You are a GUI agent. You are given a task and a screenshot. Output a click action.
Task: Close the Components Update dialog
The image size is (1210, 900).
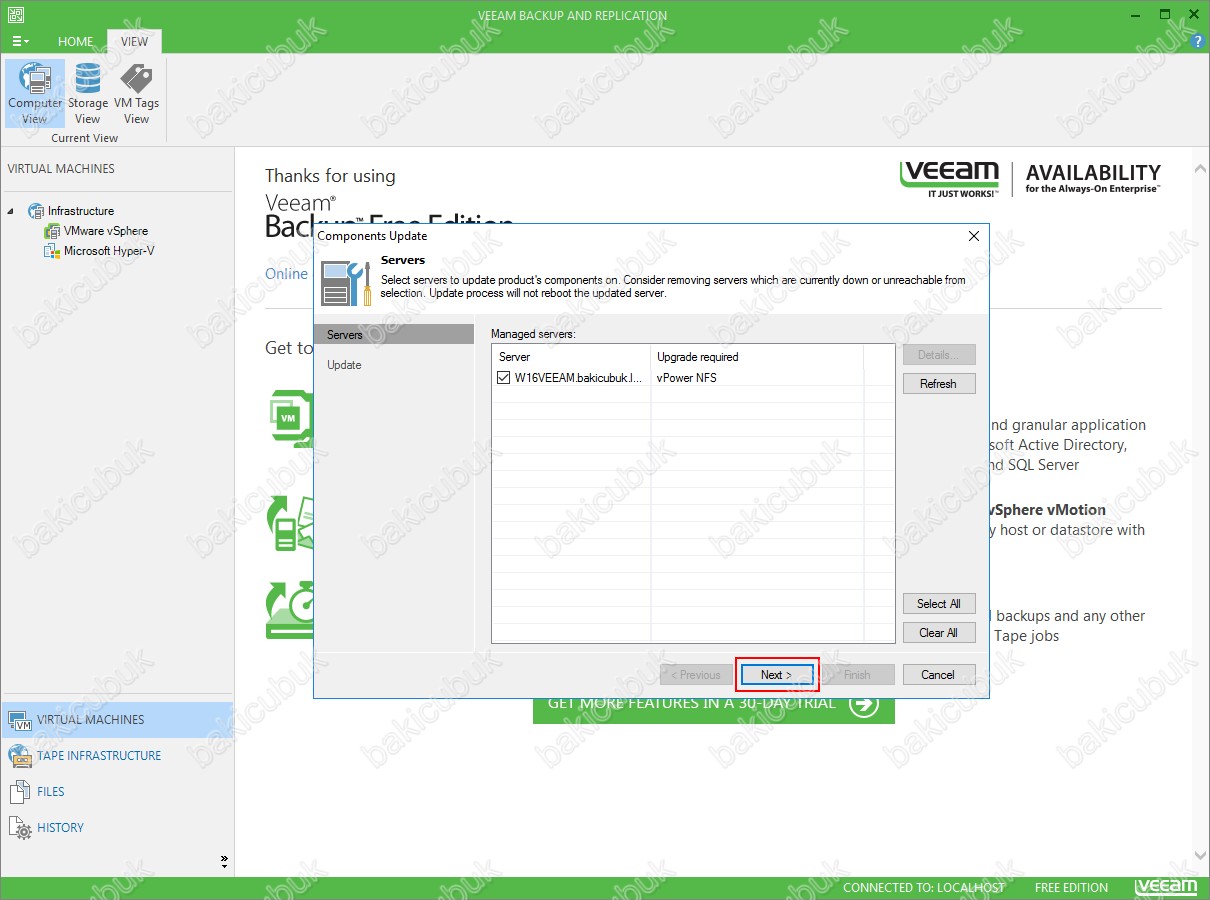coord(974,236)
